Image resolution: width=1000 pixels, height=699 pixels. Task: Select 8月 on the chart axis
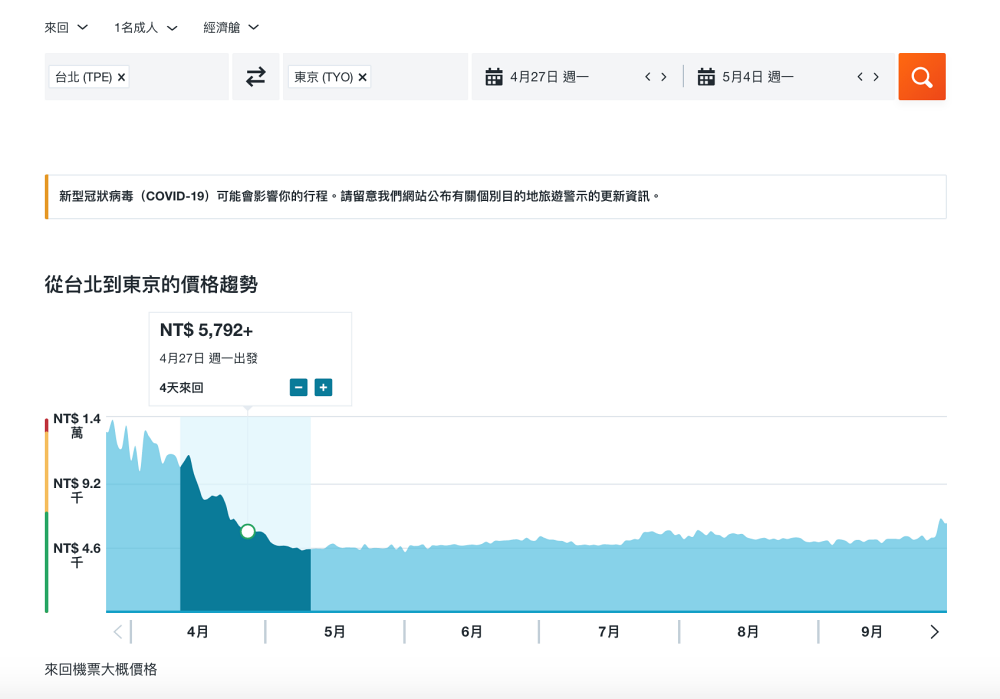pos(748,631)
